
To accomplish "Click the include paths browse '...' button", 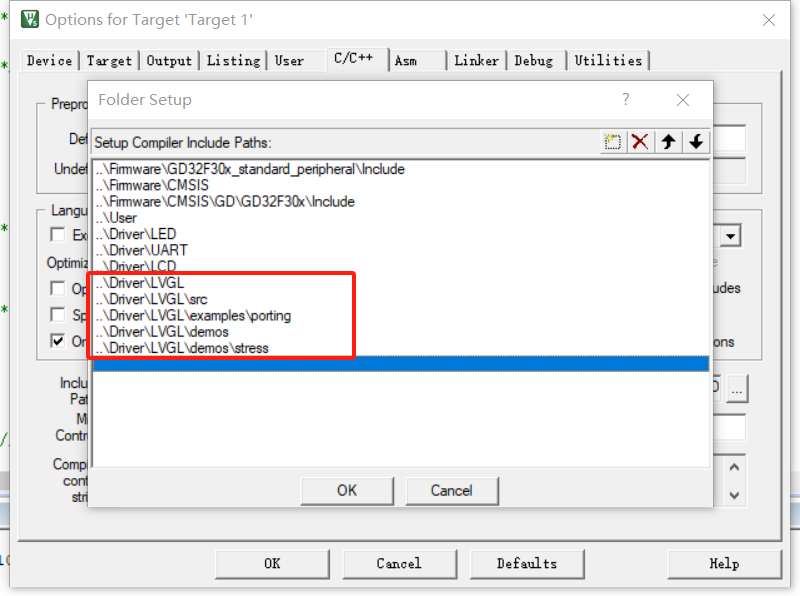I will [x=737, y=390].
